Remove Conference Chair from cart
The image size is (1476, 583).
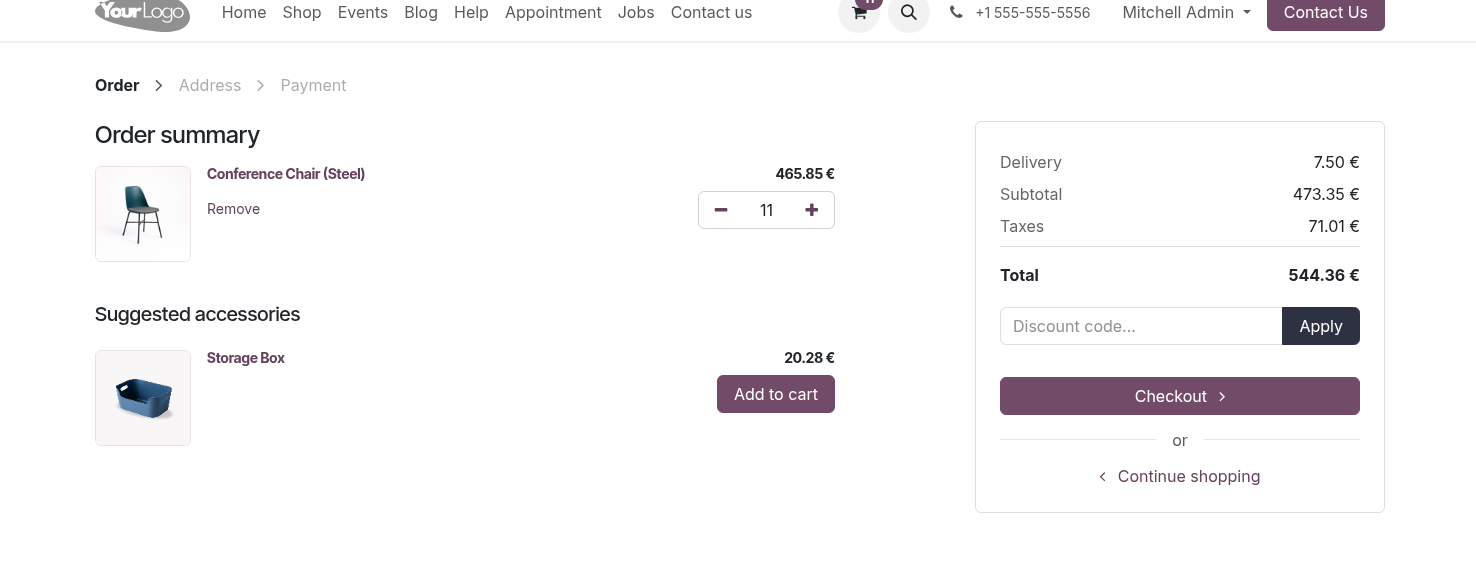(233, 209)
